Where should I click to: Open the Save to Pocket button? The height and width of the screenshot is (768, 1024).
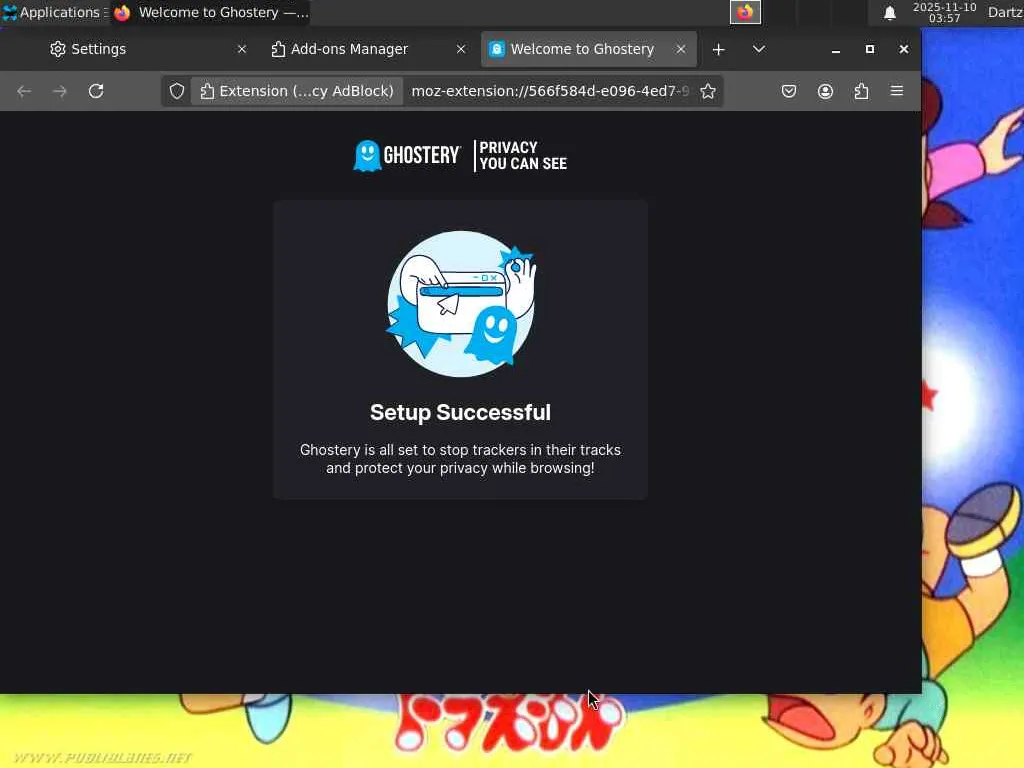pyautogui.click(x=789, y=91)
